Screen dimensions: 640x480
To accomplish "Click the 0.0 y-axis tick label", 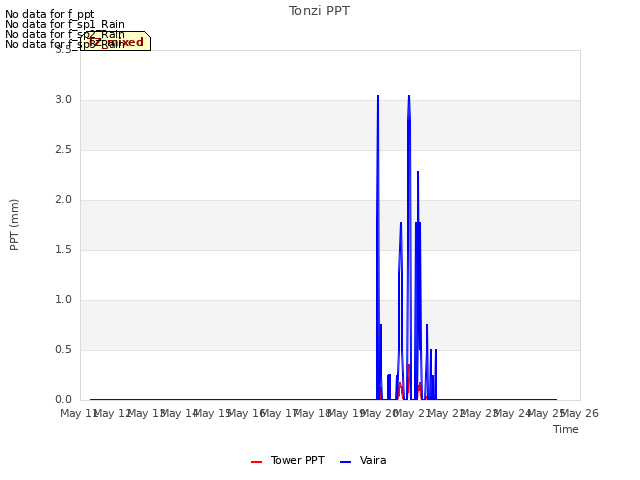I will click(64, 400).
